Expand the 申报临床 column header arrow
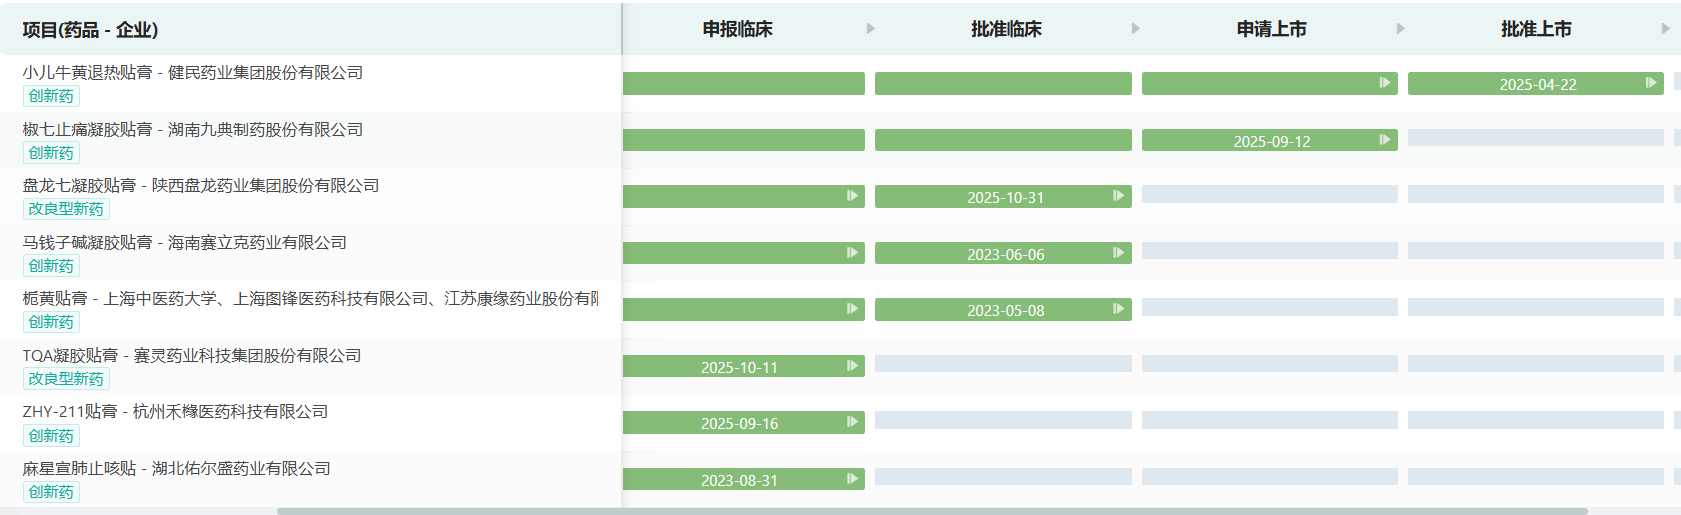Screen dimensions: 1681x515 [x=871, y=29]
